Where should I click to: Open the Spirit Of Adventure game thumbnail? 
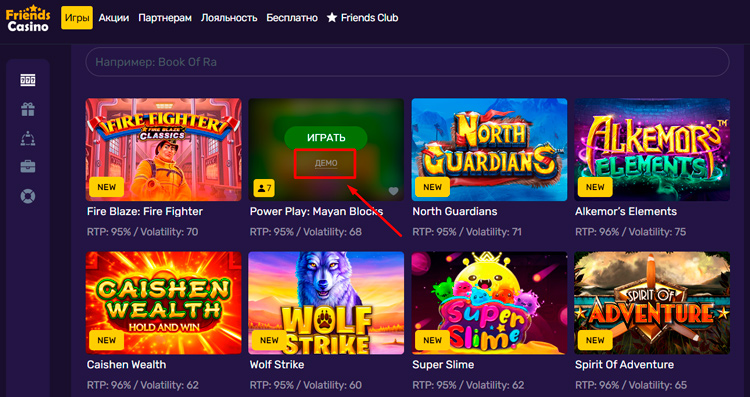coord(652,303)
